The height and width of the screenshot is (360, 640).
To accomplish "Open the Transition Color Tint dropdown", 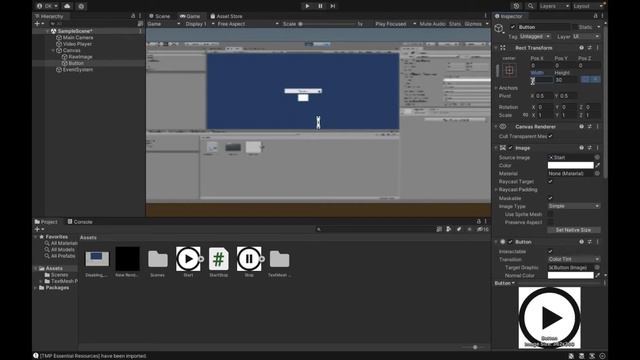I will 573,260.
